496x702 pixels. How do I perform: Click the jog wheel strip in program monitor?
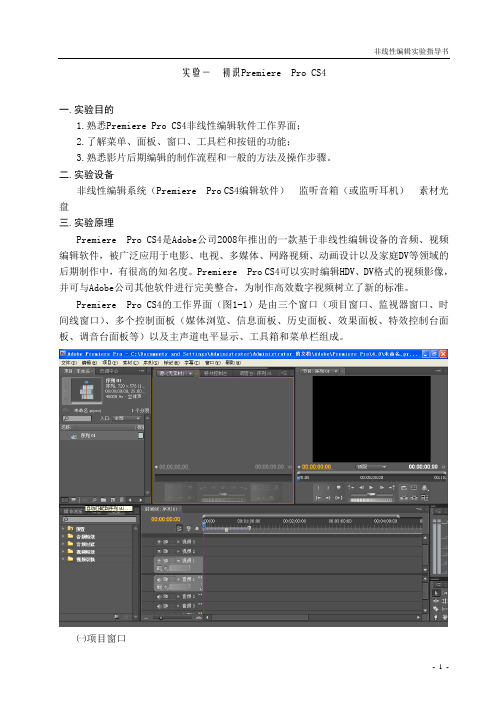click(372, 500)
